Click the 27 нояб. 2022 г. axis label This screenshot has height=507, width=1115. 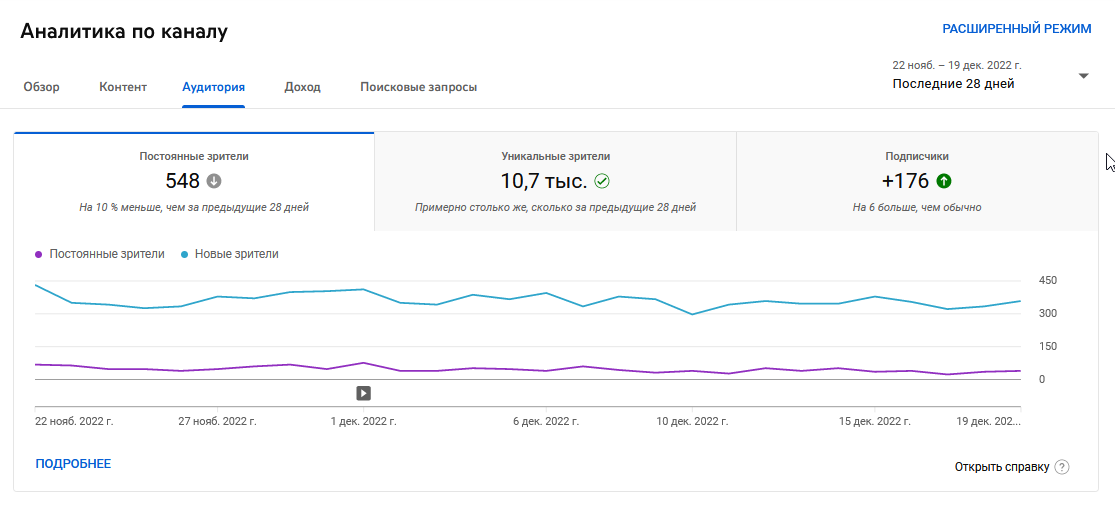click(217, 421)
